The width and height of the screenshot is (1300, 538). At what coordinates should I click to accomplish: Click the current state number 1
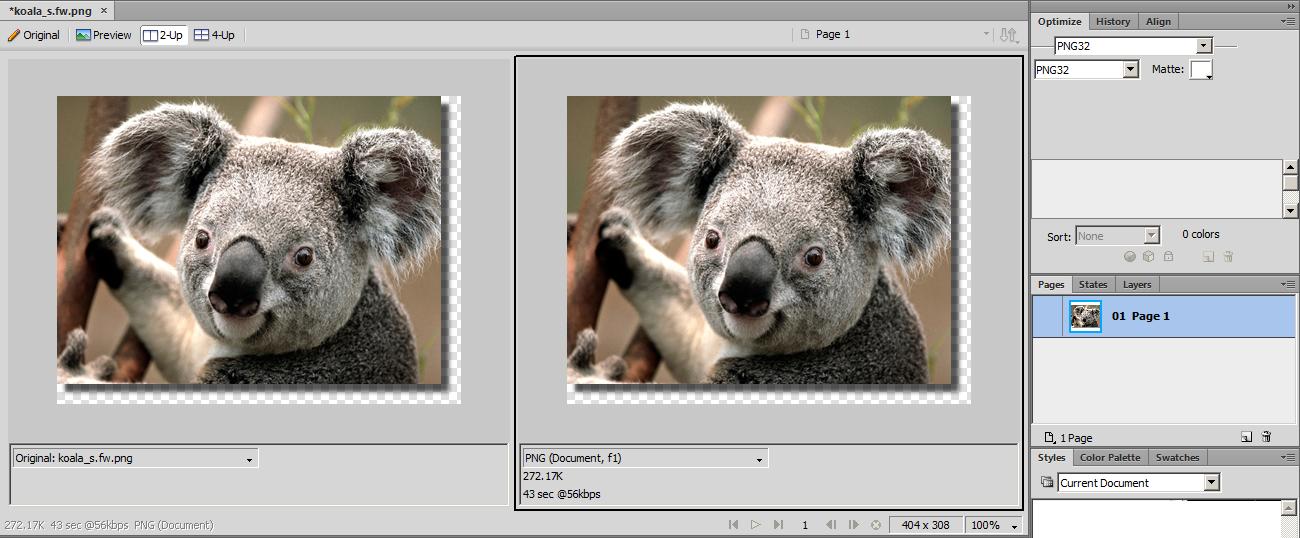pyautogui.click(x=805, y=525)
